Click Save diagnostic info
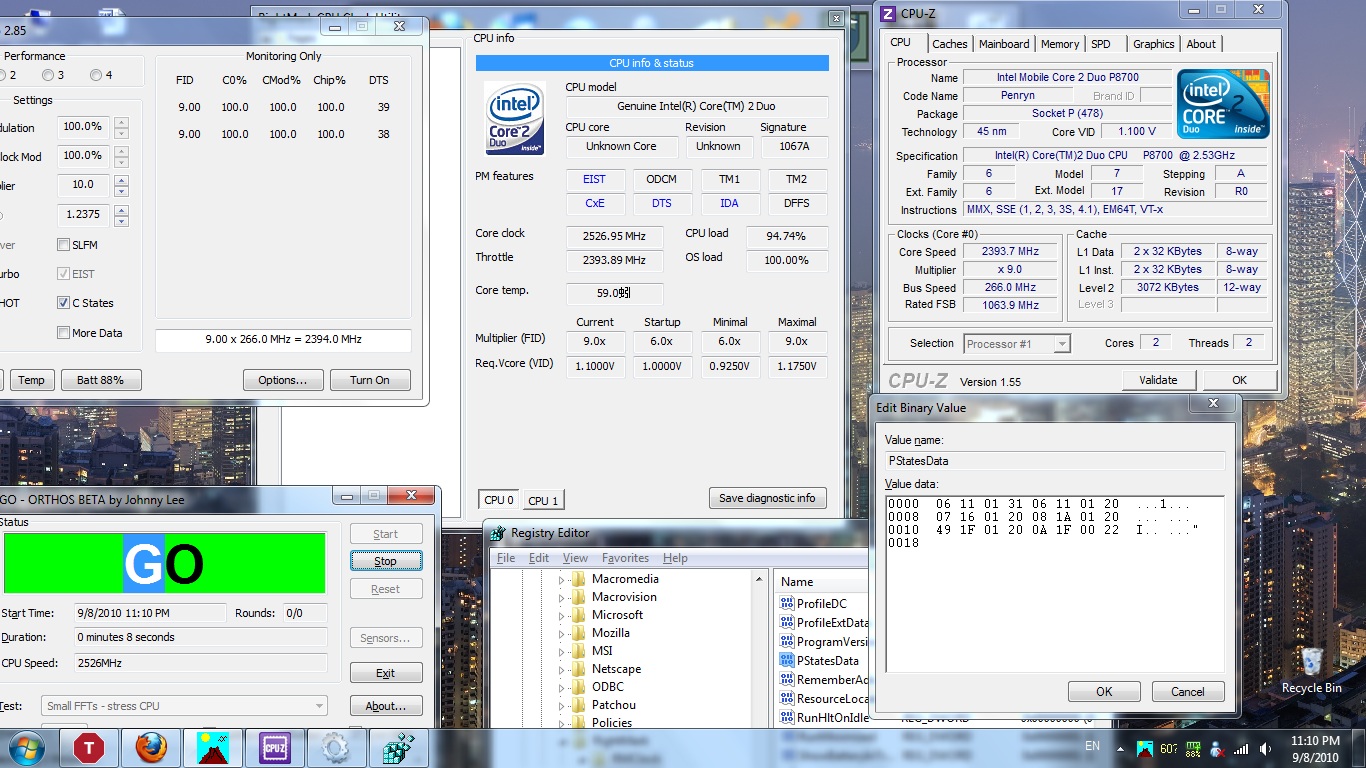Image resolution: width=1366 pixels, height=768 pixels. click(x=767, y=498)
